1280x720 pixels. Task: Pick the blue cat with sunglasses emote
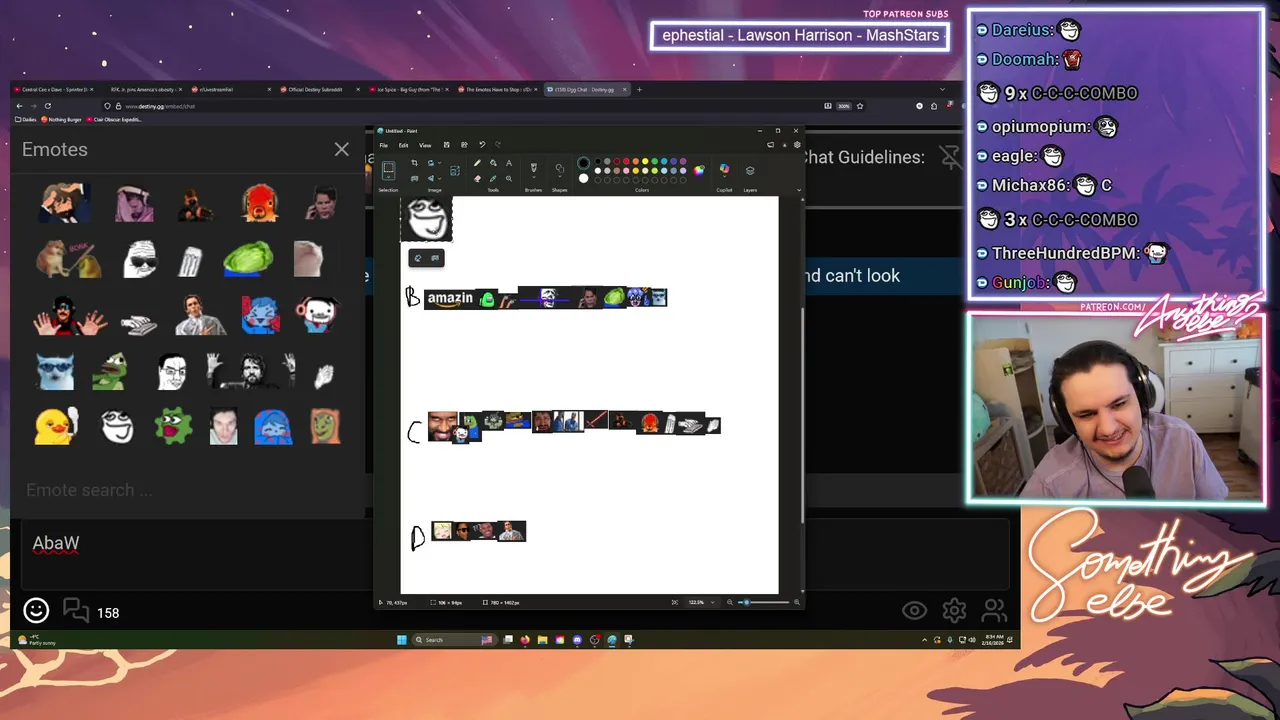click(x=55, y=371)
